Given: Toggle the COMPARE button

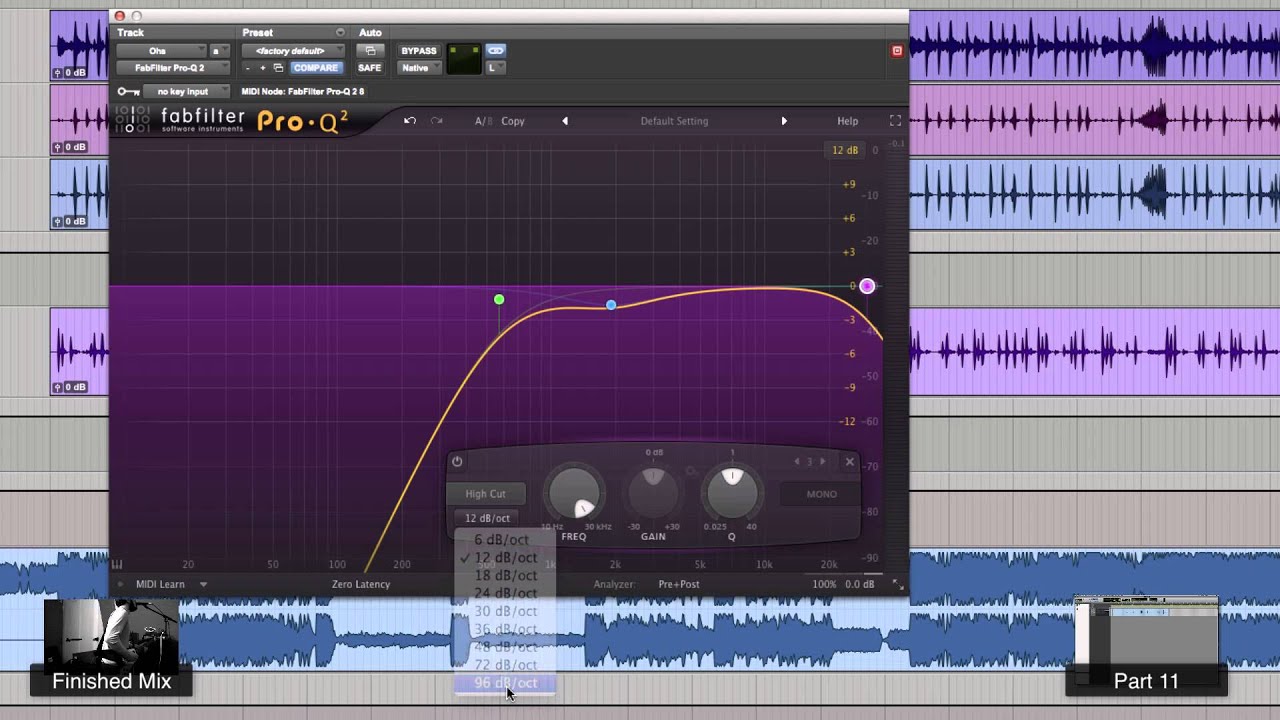Looking at the screenshot, I should point(316,68).
